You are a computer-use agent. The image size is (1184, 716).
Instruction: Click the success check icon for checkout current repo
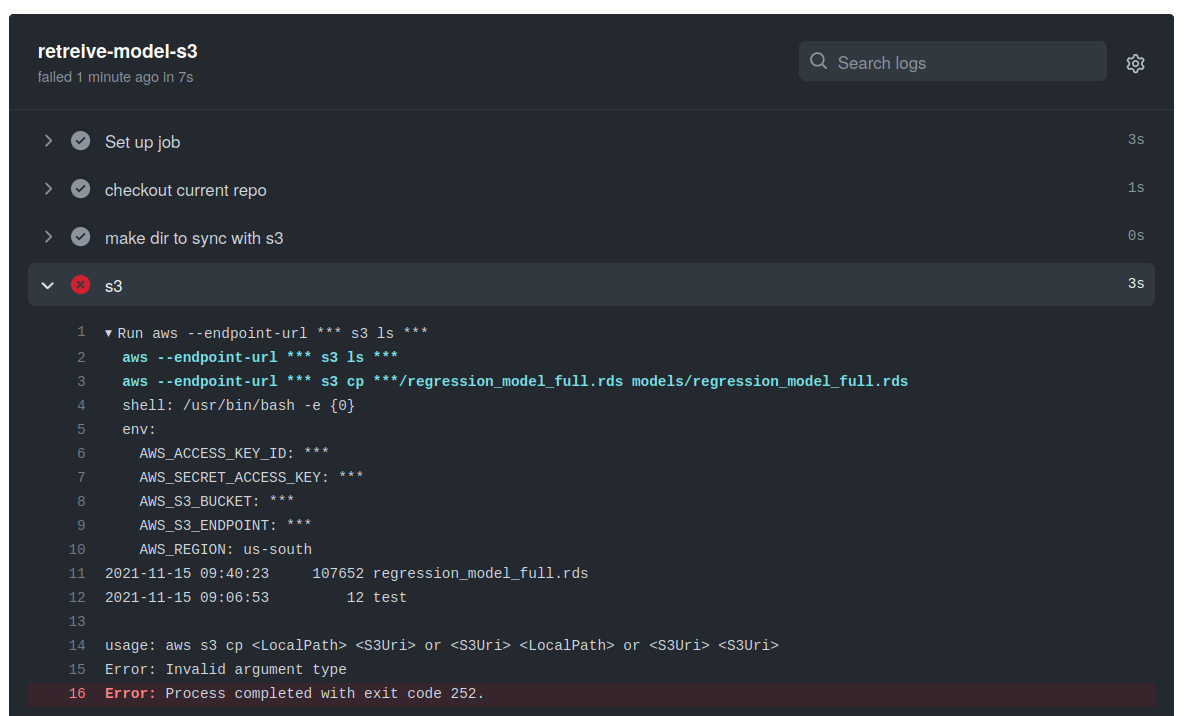click(81, 190)
